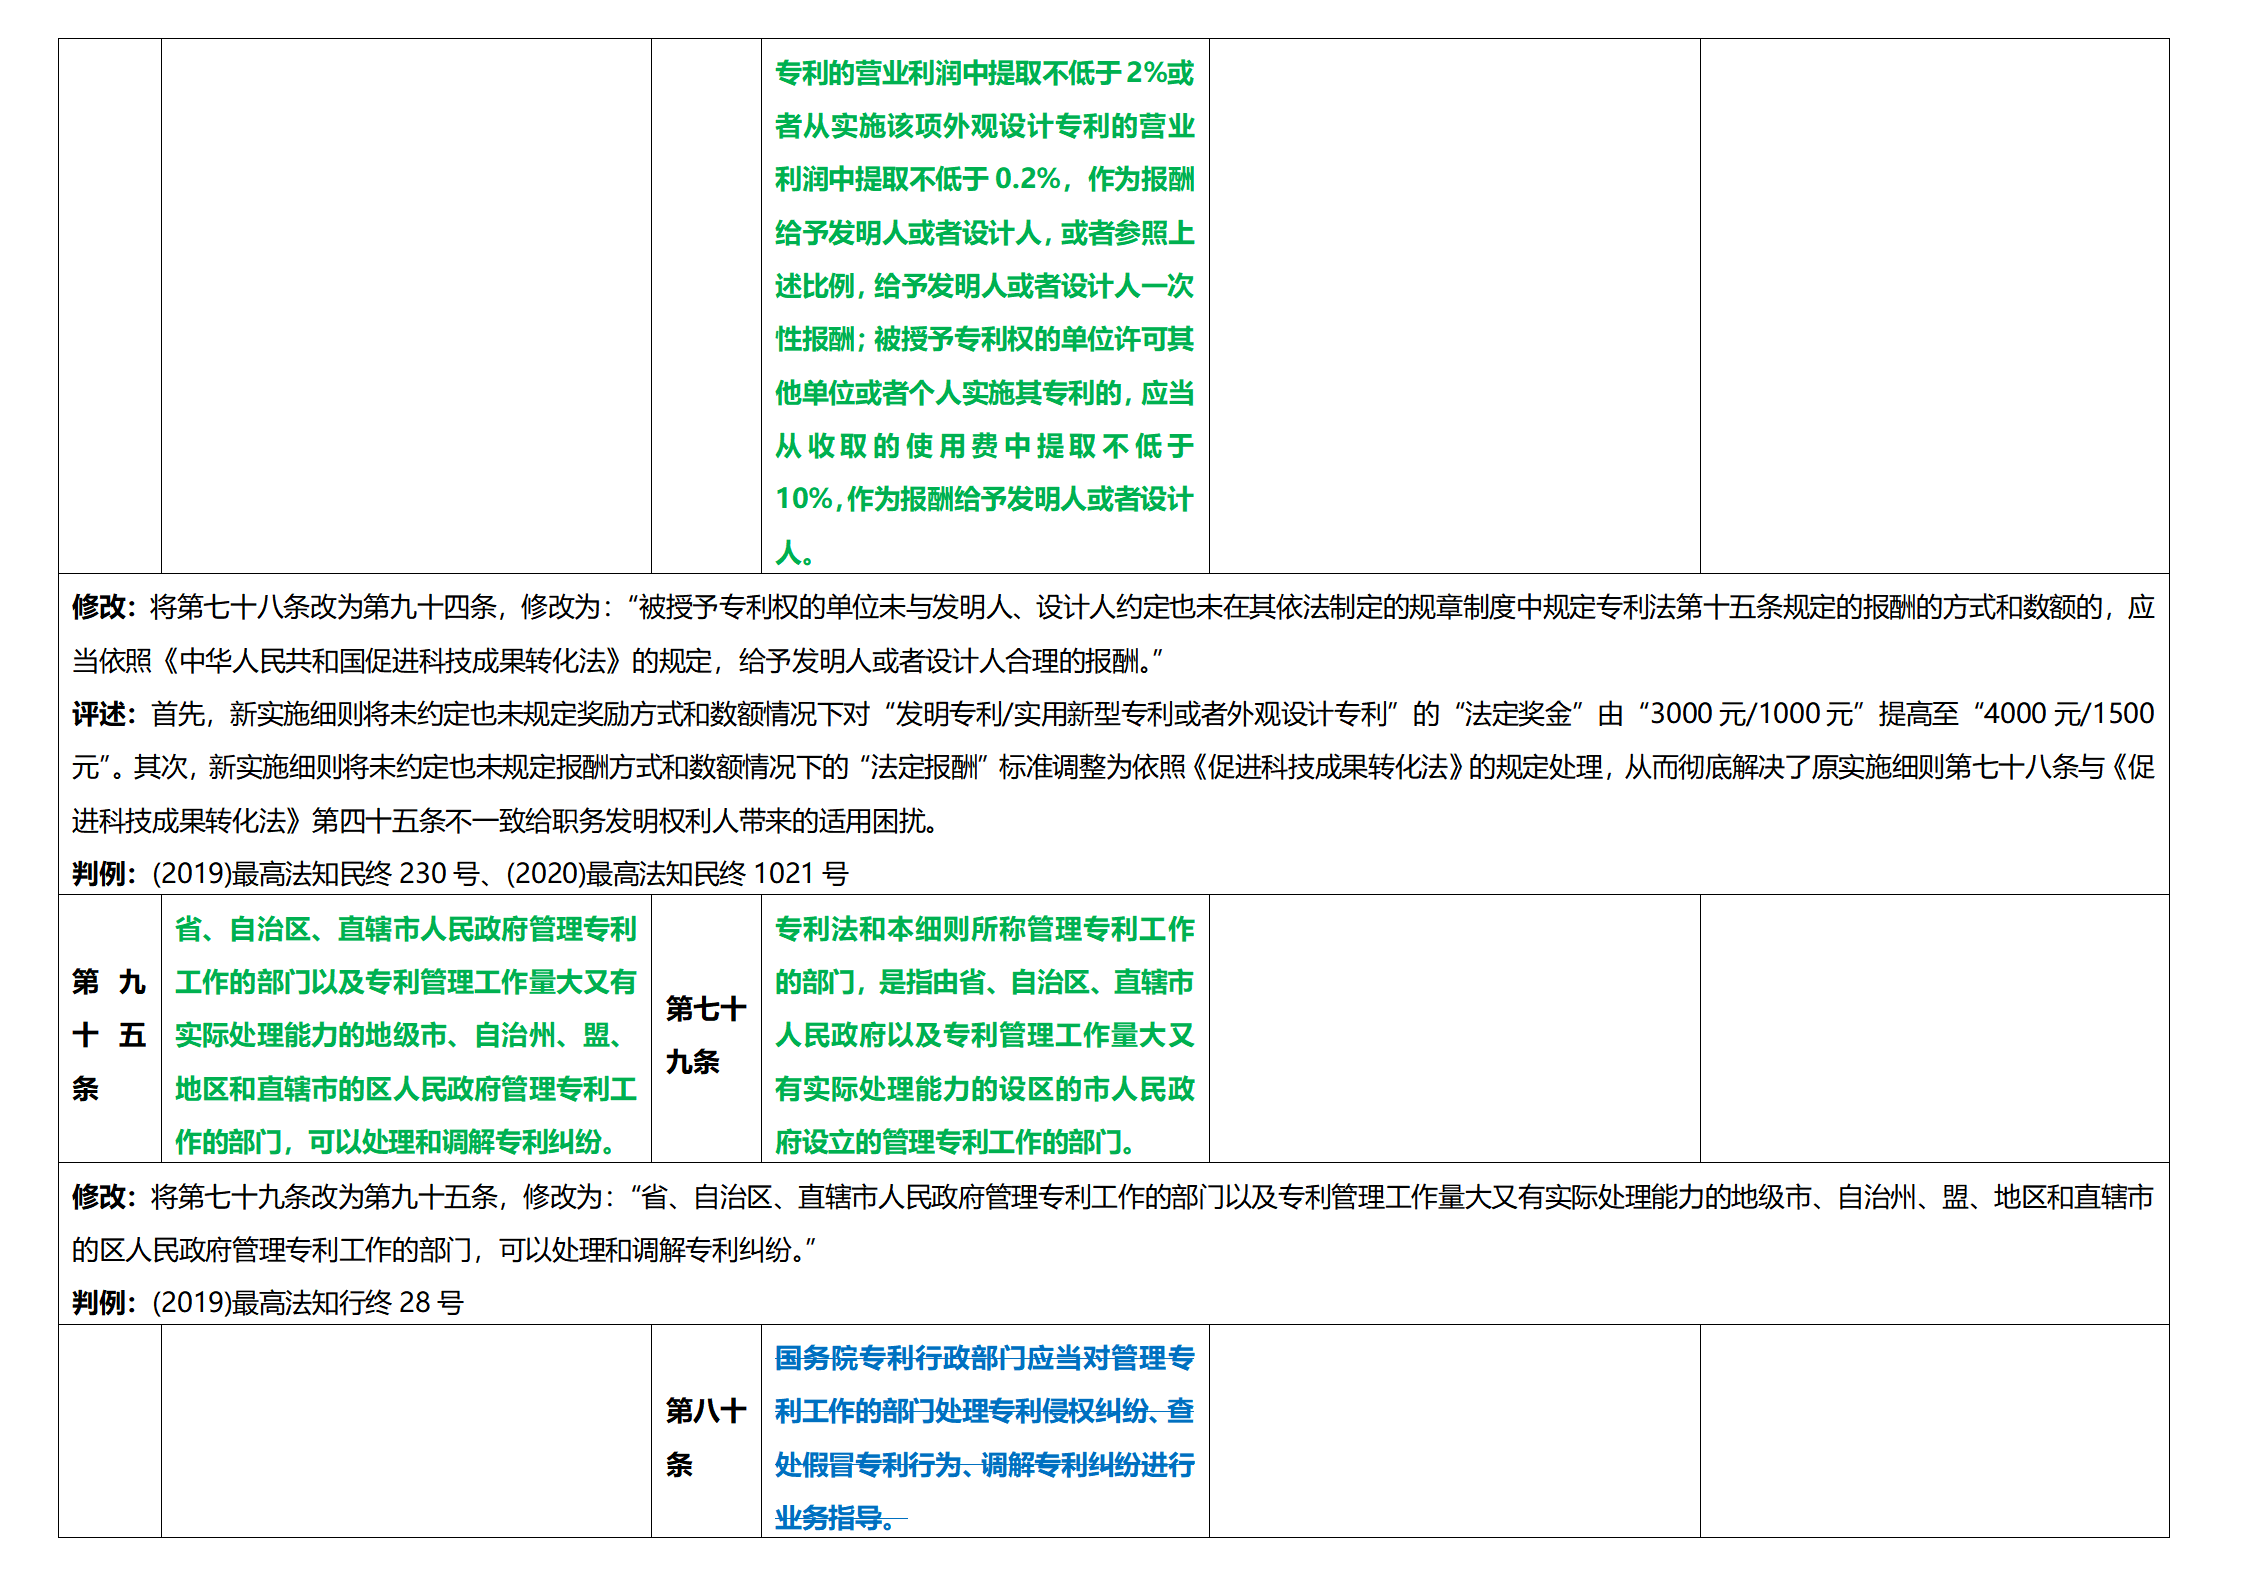Click the line '的区人民政府管理专利工作的部门，可以处理和调解专利纠纷。'

[x=444, y=1249]
